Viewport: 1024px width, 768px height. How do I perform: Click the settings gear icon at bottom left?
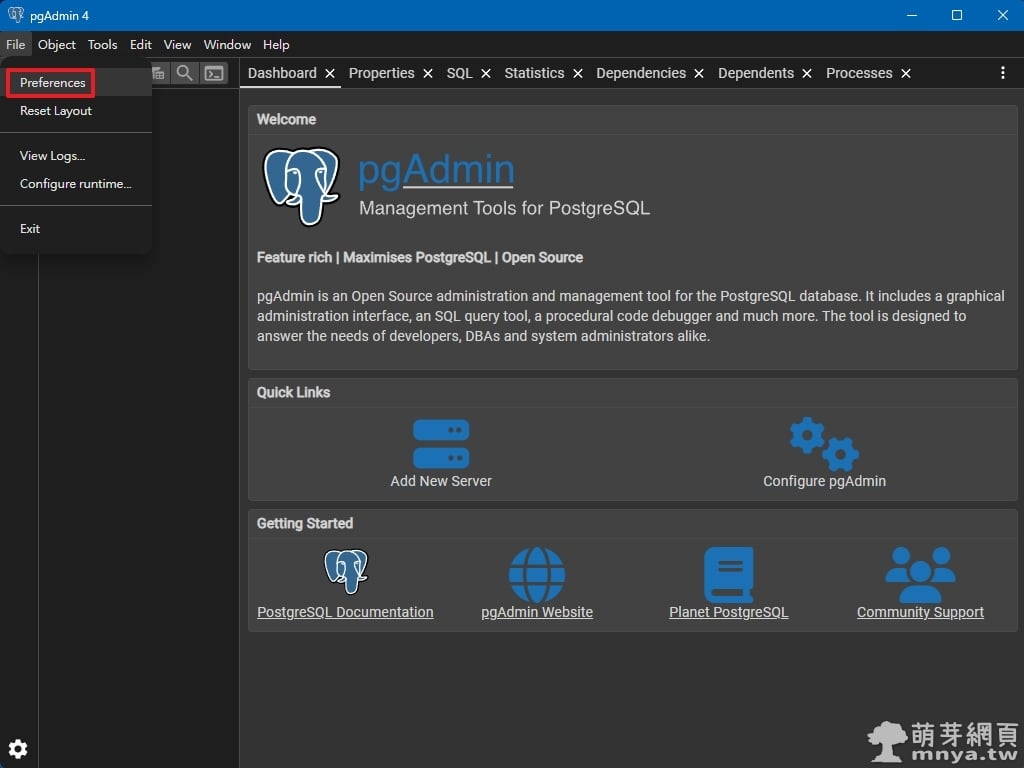click(18, 748)
